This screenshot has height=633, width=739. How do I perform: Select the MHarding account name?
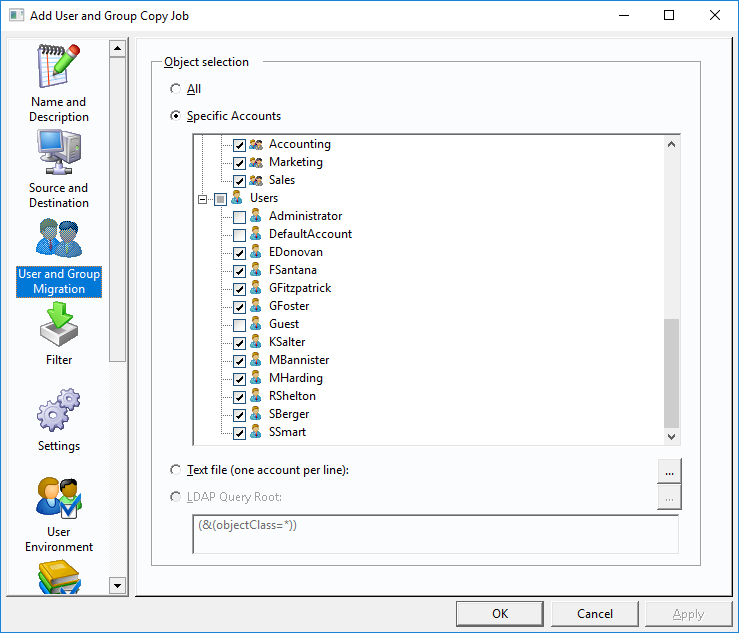[x=296, y=378]
